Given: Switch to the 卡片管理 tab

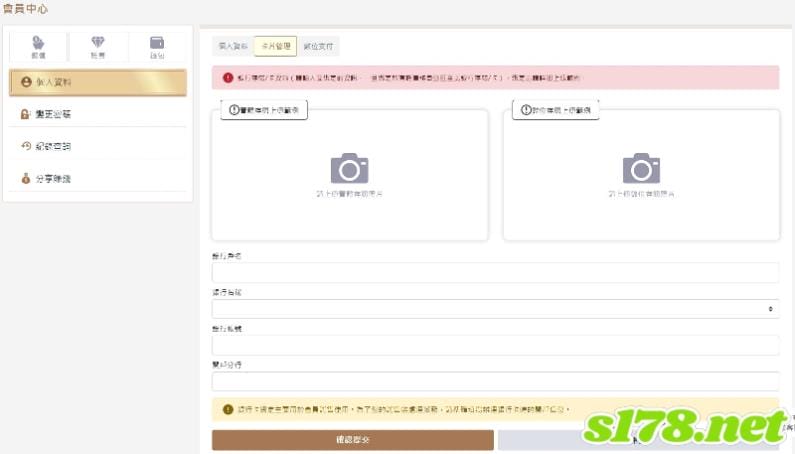Looking at the screenshot, I should 275,46.
